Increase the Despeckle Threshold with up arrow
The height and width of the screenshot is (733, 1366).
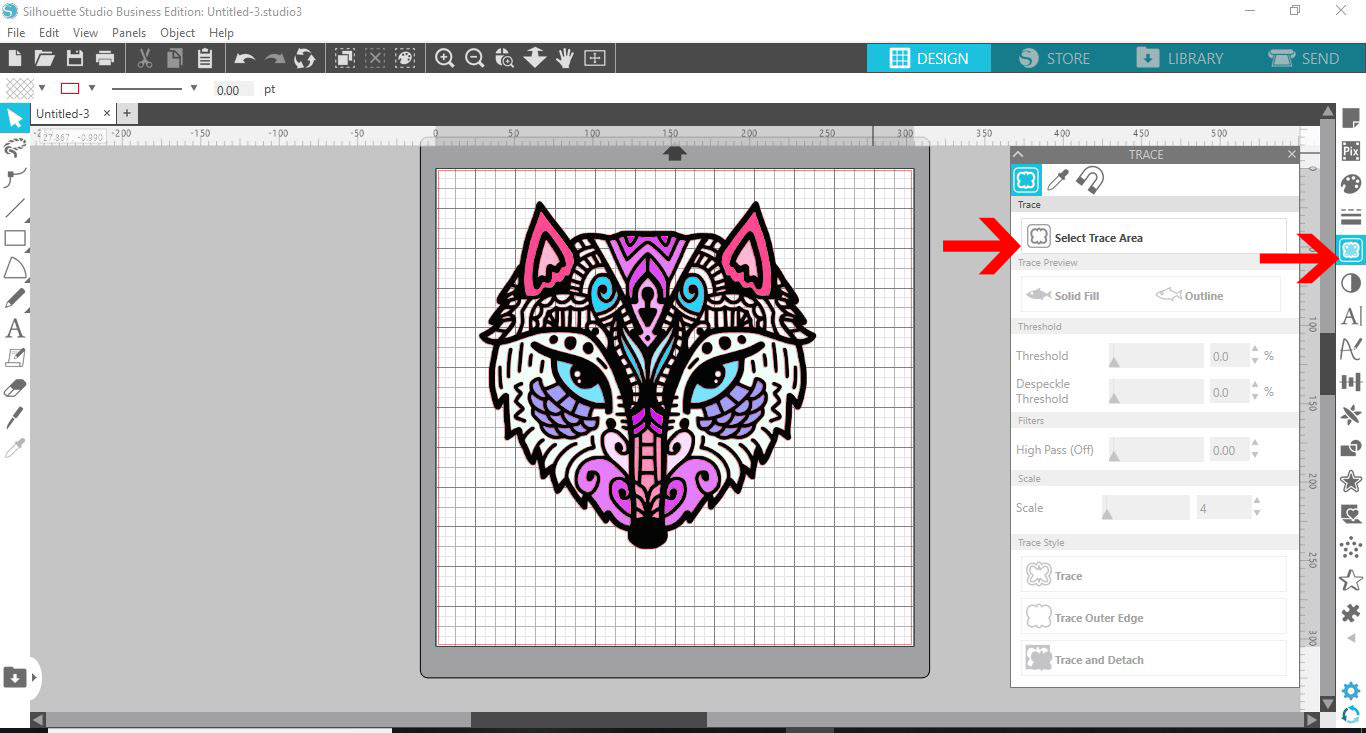tap(1256, 387)
